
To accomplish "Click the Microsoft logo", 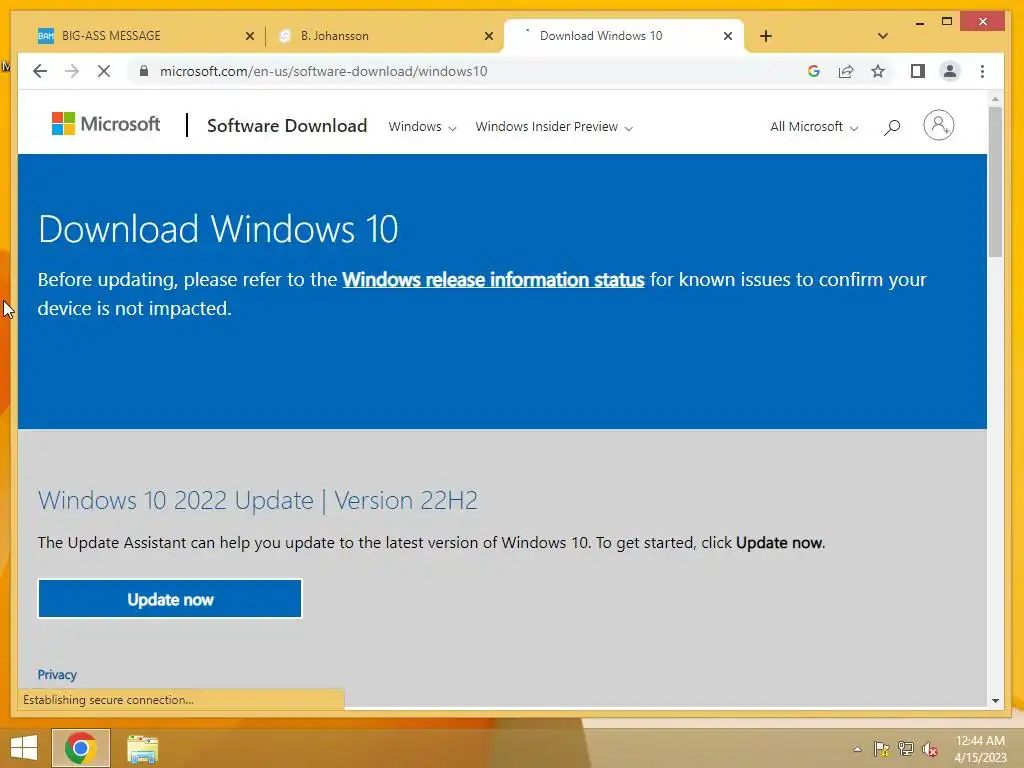I will (x=106, y=123).
